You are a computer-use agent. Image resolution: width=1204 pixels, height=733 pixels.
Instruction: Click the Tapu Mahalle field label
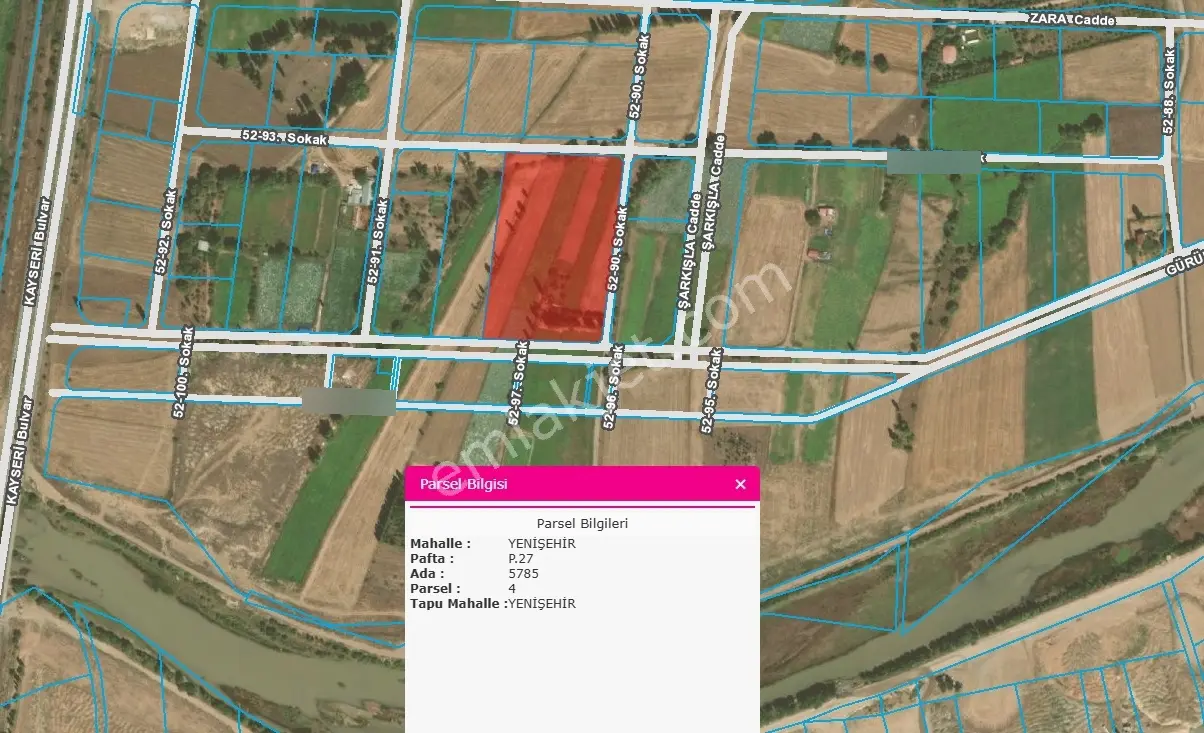pos(458,604)
